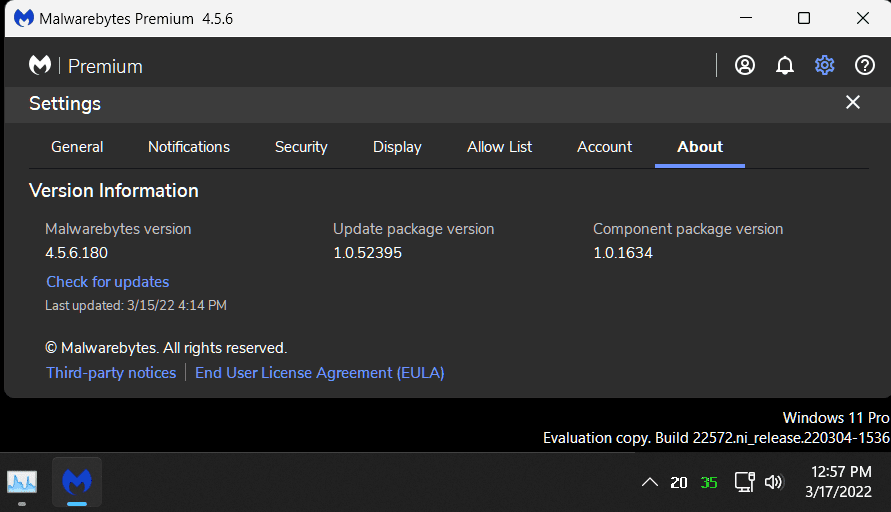
Task: Switch to the General tab
Action: click(x=77, y=147)
